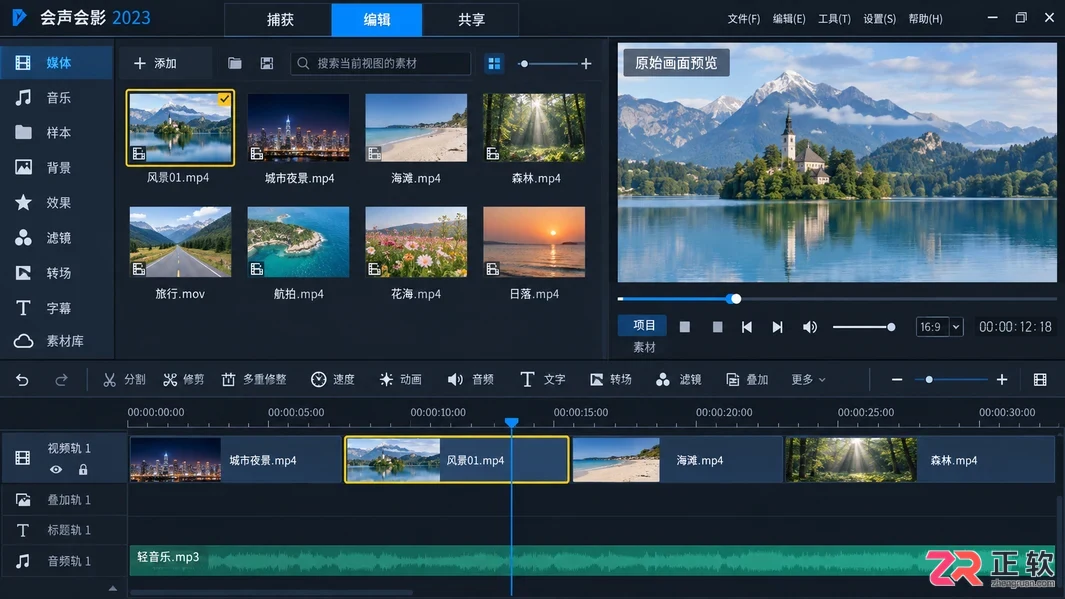Open the 滤镜 tool in timeline toolbar
This screenshot has height=599, width=1065.
(x=679, y=380)
